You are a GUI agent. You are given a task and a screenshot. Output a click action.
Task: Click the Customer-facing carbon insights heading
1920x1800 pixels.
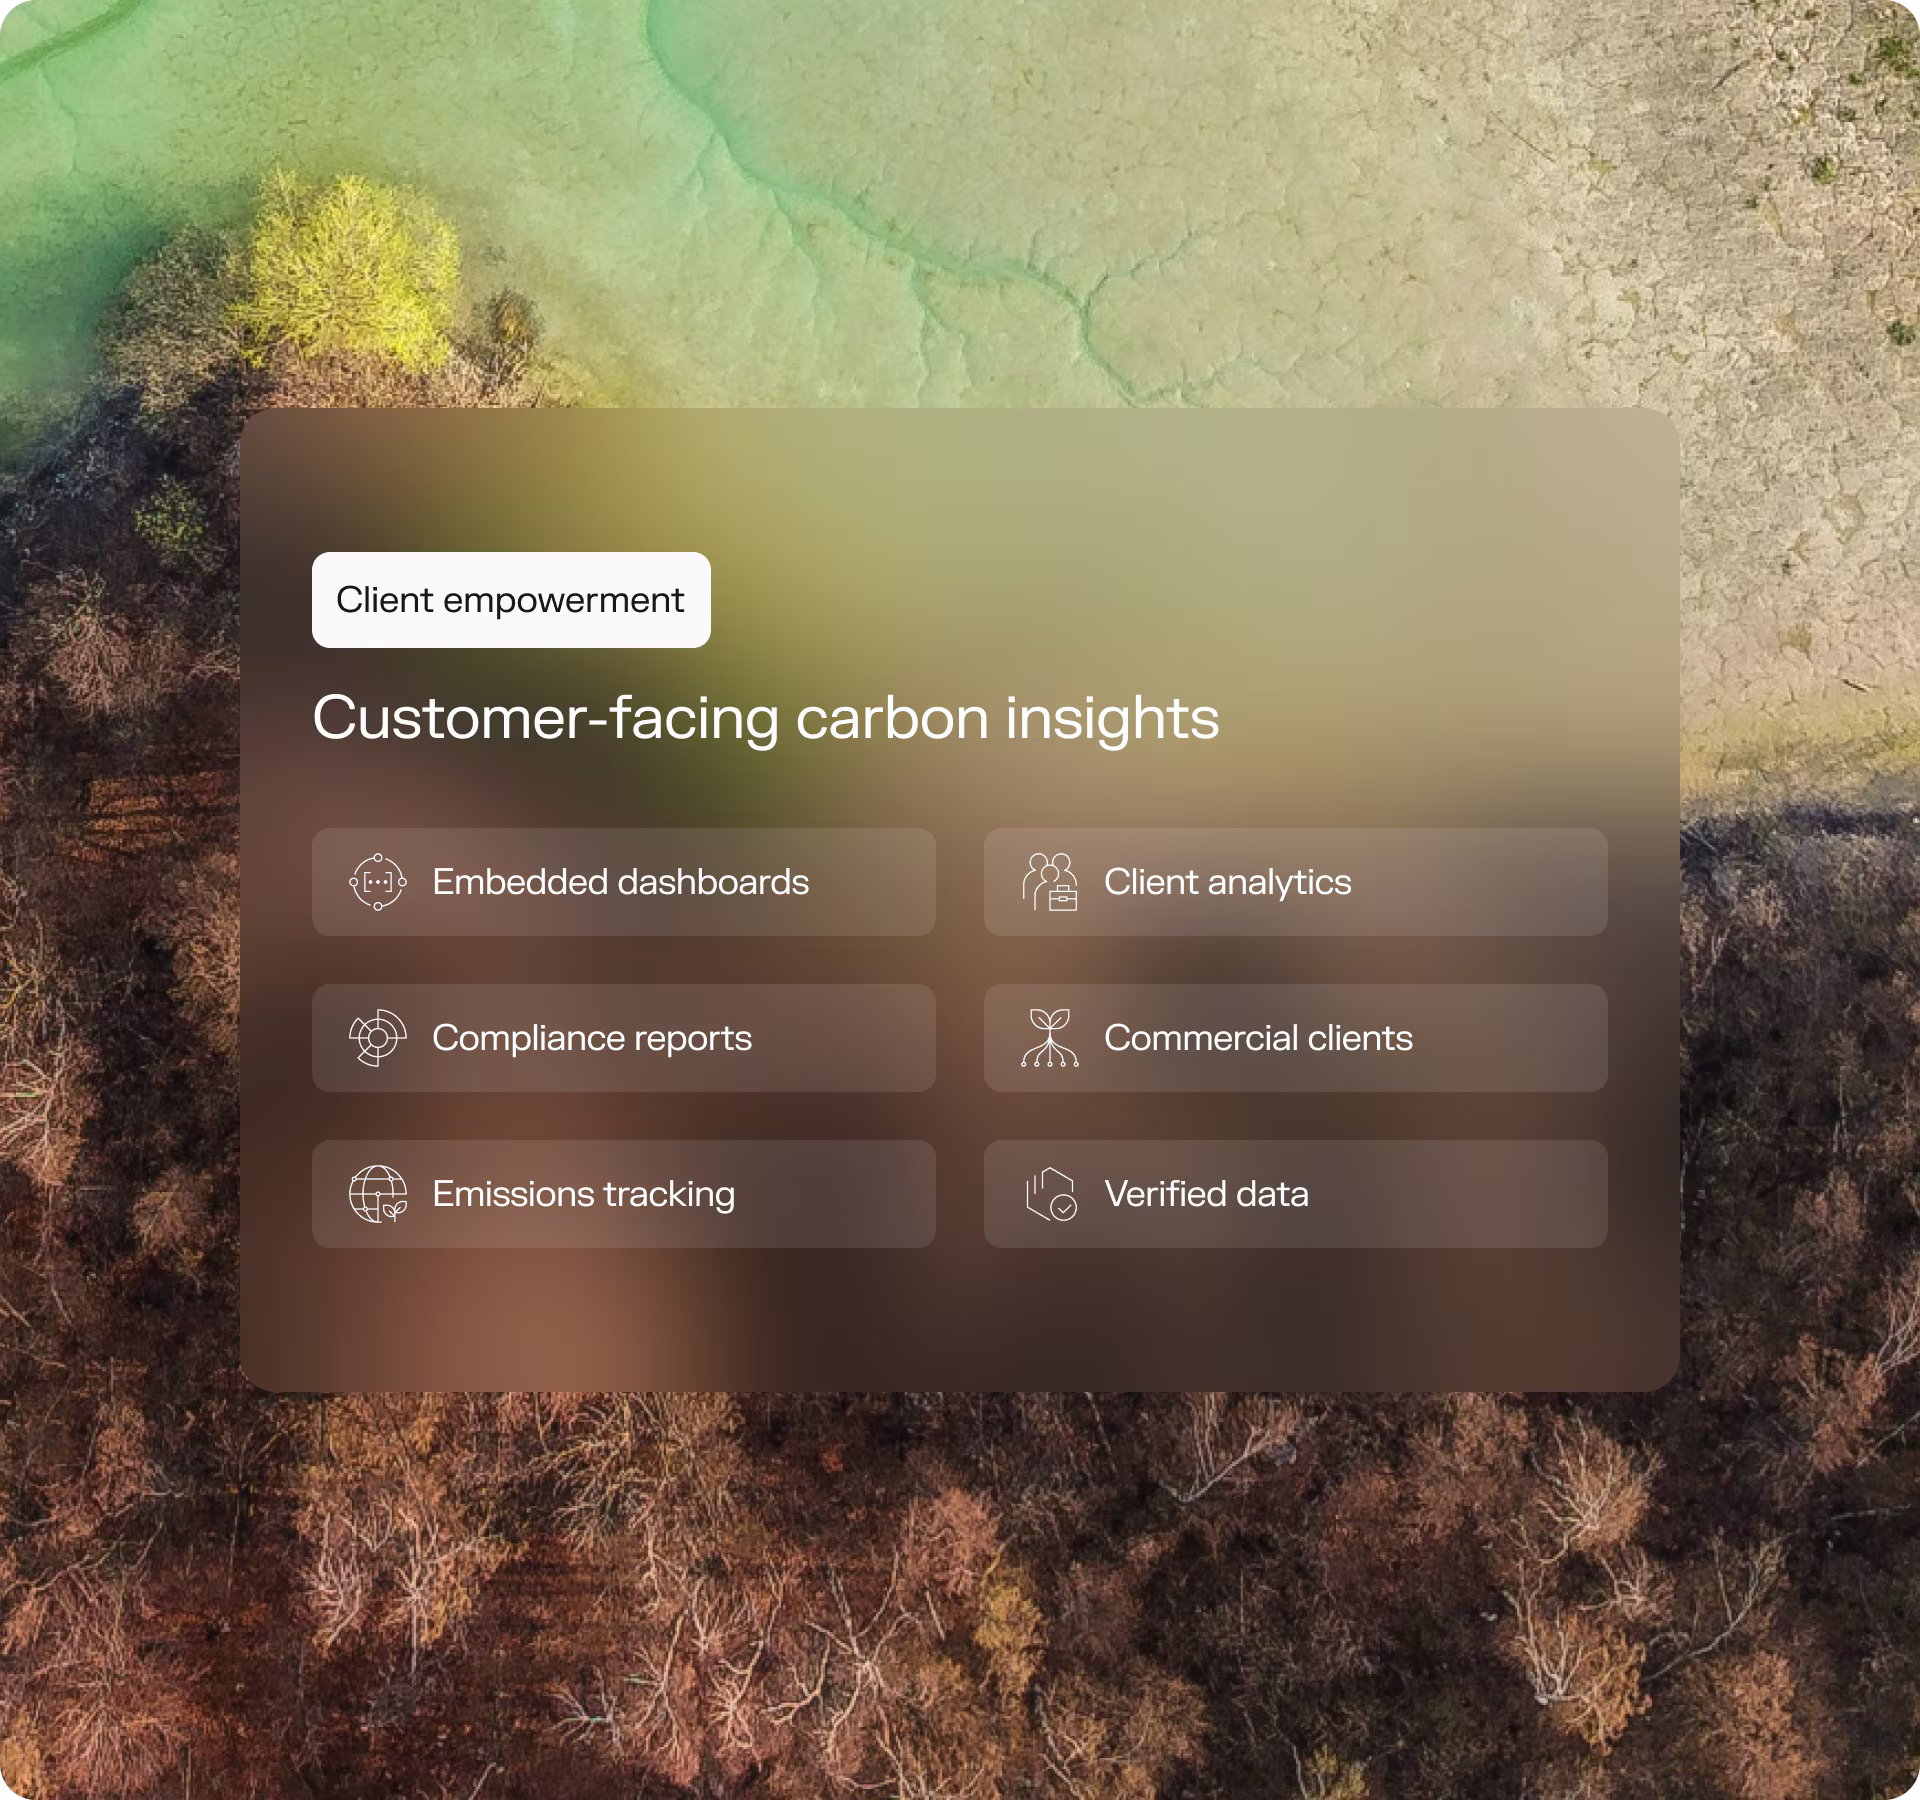point(765,718)
